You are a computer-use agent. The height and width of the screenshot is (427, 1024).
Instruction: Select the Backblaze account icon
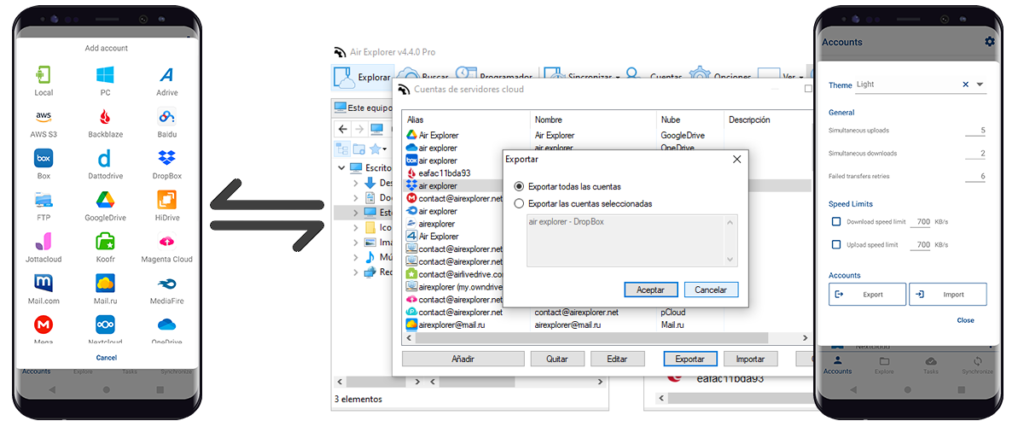click(x=105, y=117)
